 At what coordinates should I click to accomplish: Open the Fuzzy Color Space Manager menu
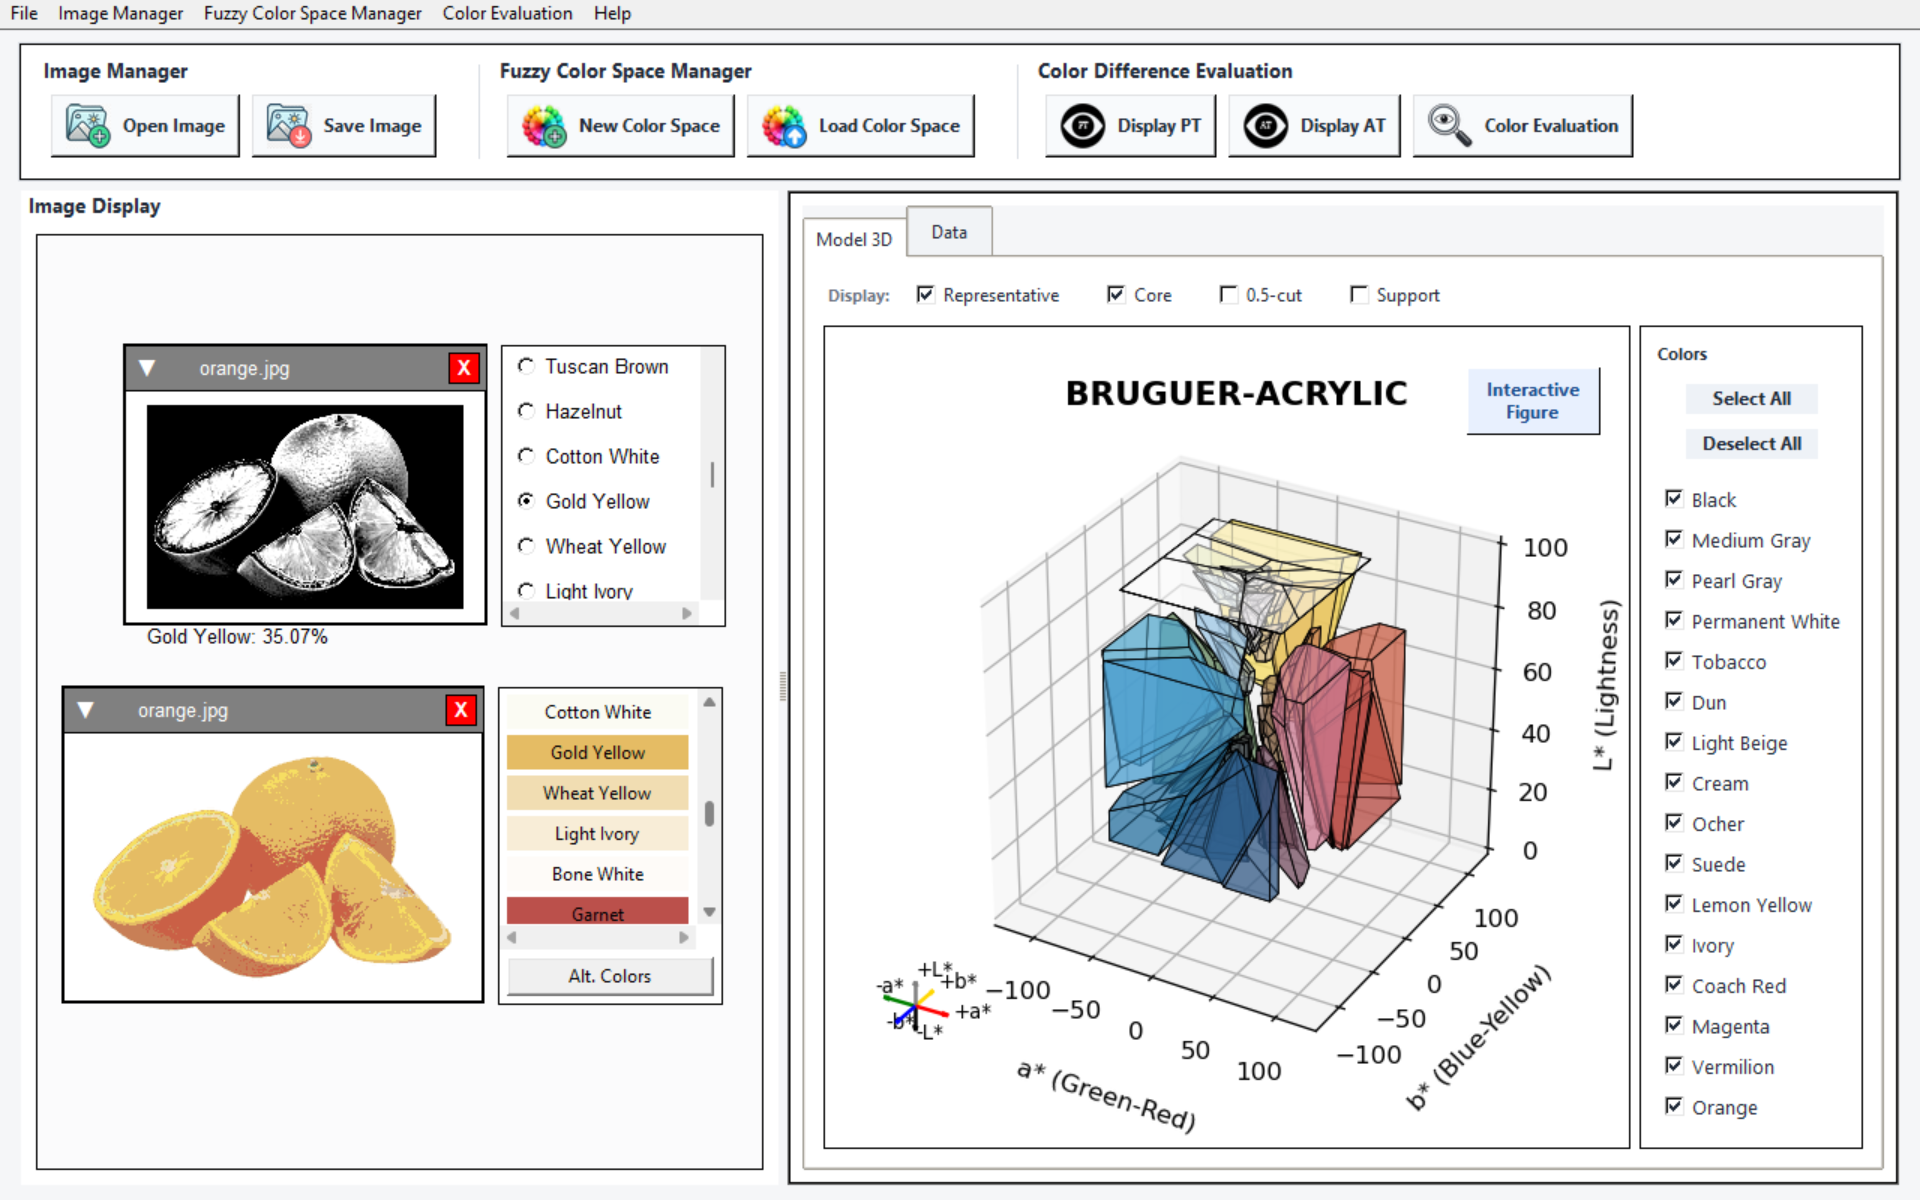313,13
